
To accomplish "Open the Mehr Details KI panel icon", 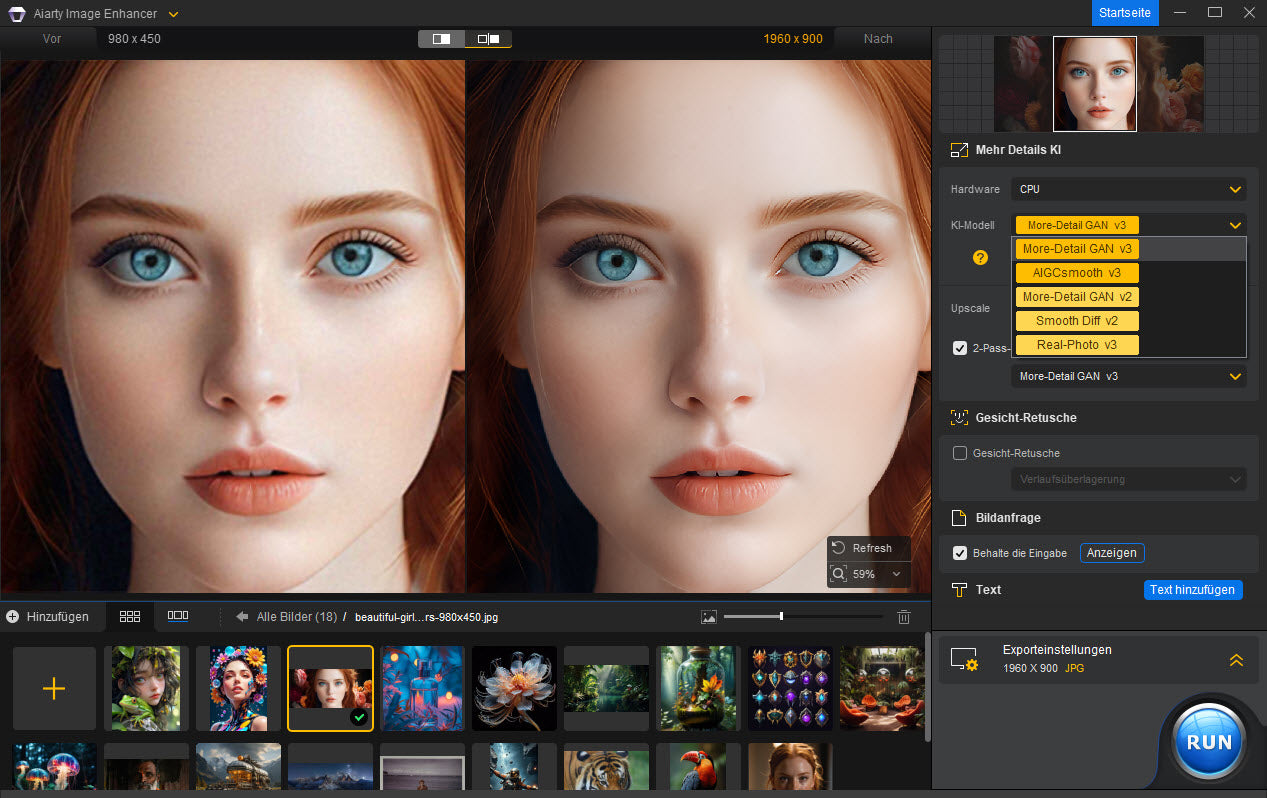I will [959, 149].
